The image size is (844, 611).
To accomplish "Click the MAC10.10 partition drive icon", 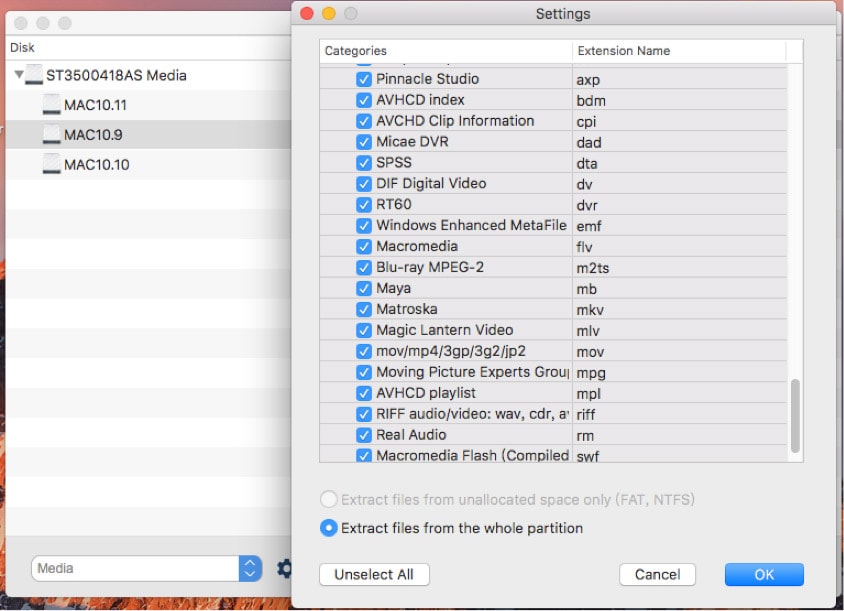I will (x=52, y=164).
